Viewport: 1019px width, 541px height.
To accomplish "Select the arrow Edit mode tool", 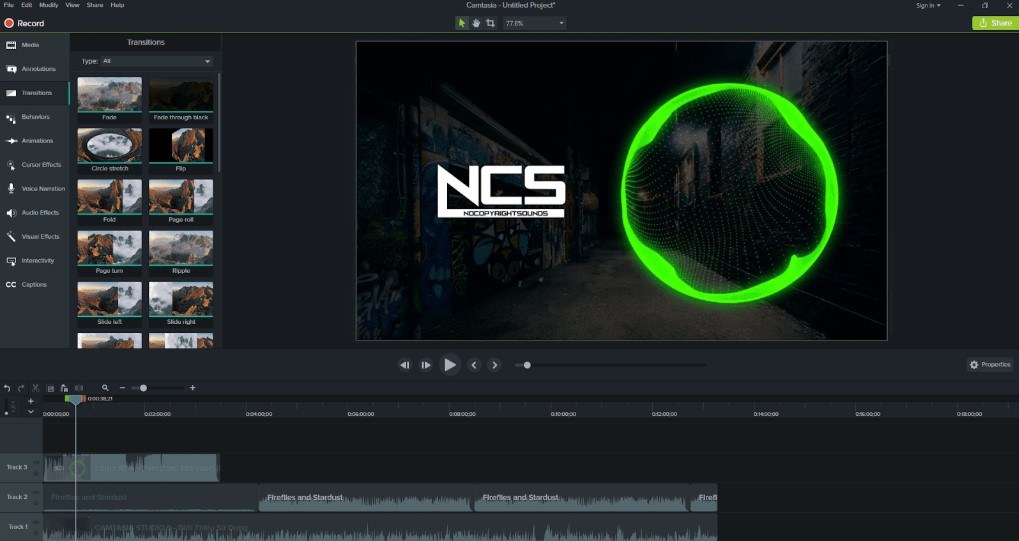I will 461,23.
